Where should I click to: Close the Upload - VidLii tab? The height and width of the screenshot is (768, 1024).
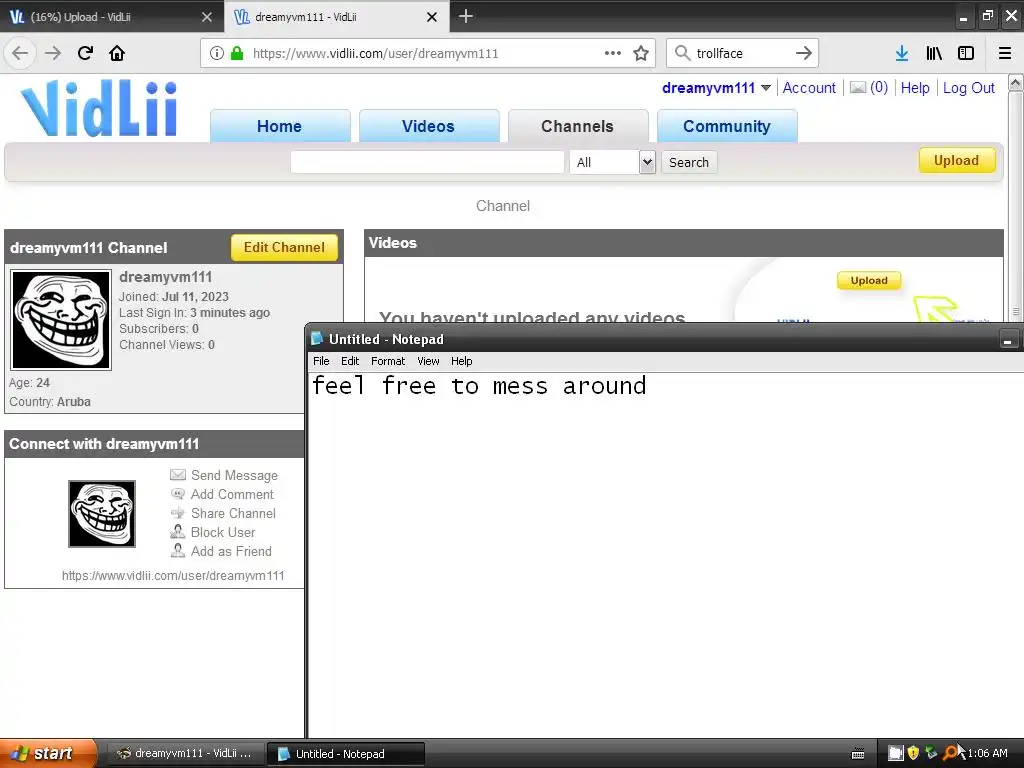click(207, 17)
